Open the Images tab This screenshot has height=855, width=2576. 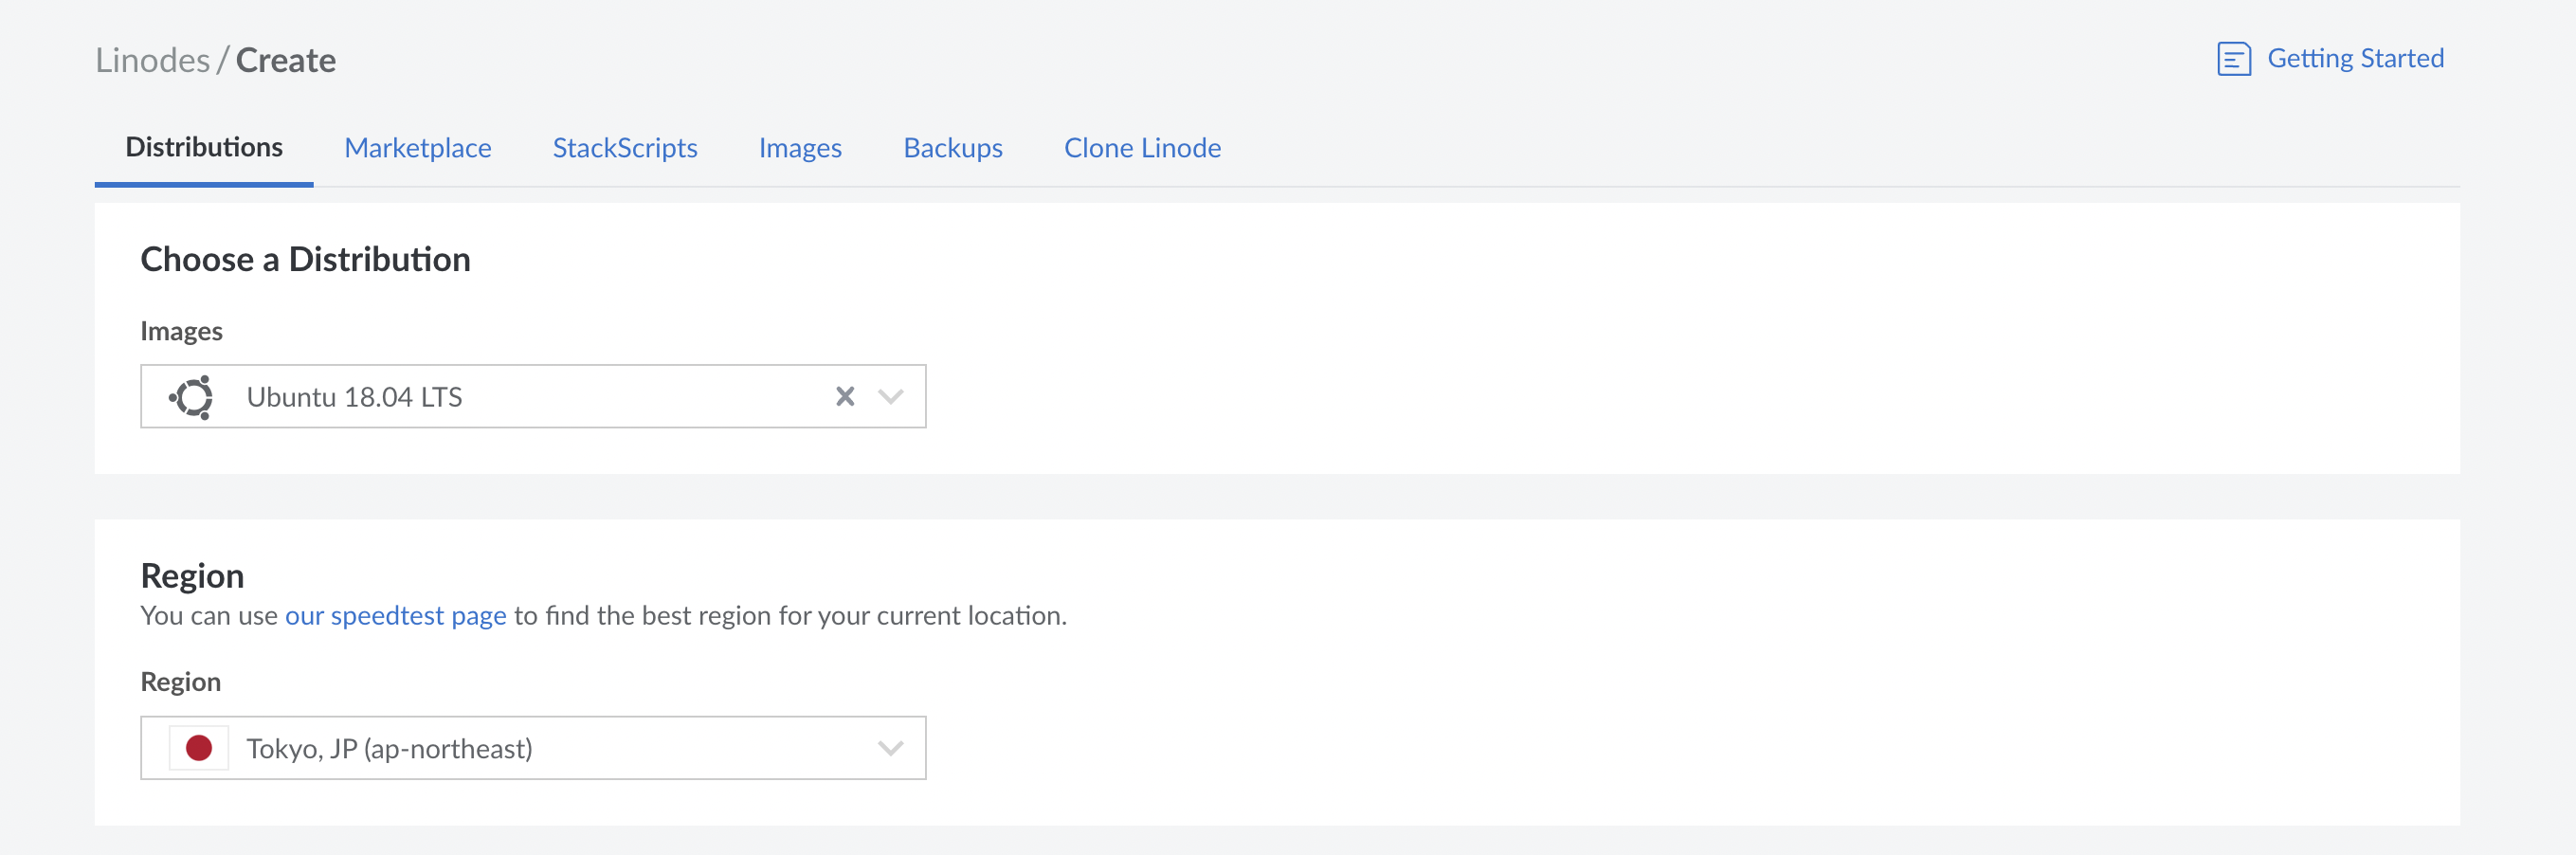coord(800,148)
